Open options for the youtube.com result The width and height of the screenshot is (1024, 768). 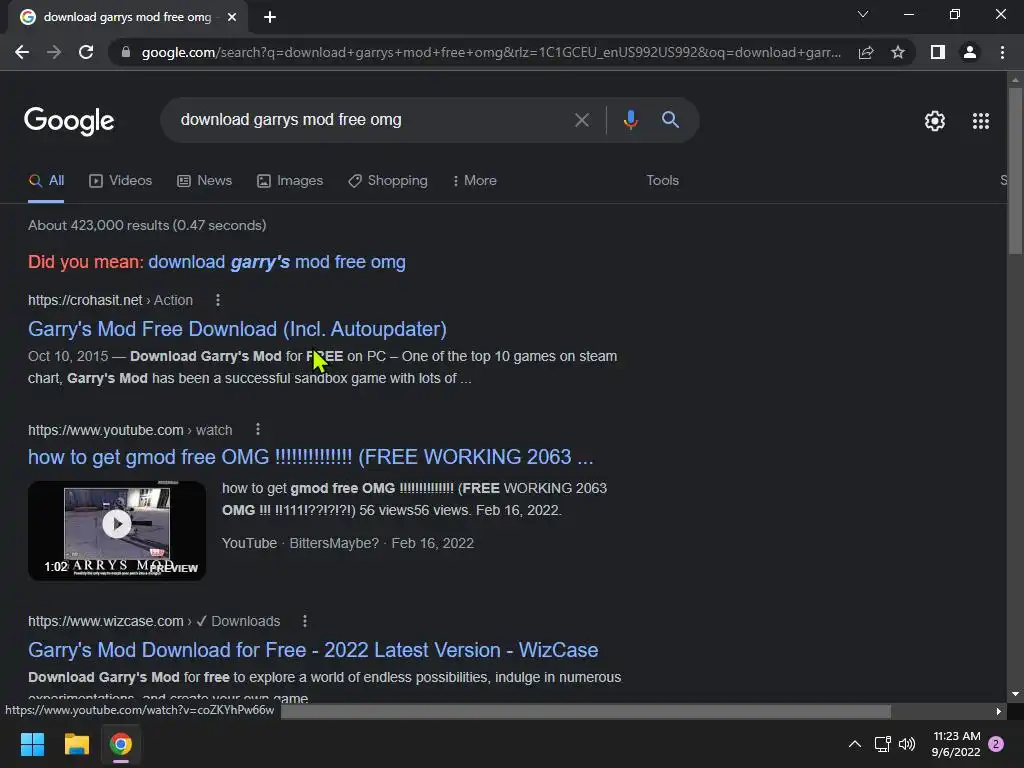258,430
